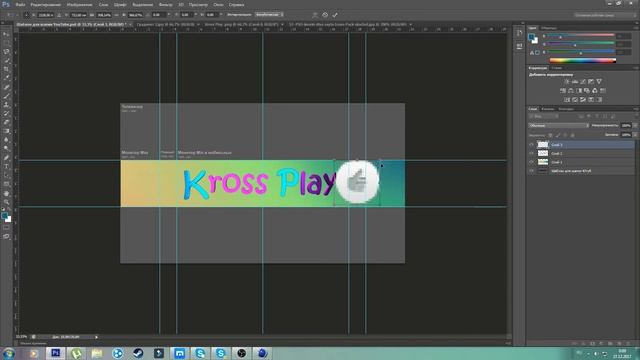Select the Move tool

click(x=6, y=34)
